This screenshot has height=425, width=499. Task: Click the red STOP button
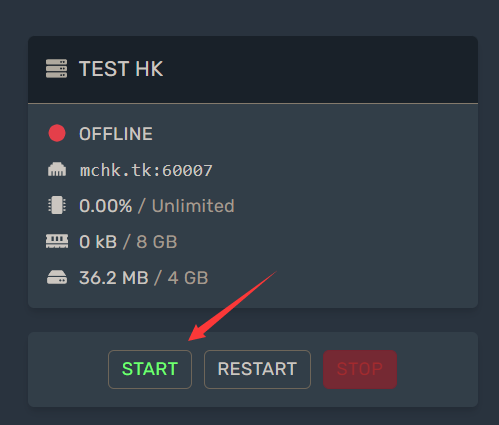click(360, 369)
